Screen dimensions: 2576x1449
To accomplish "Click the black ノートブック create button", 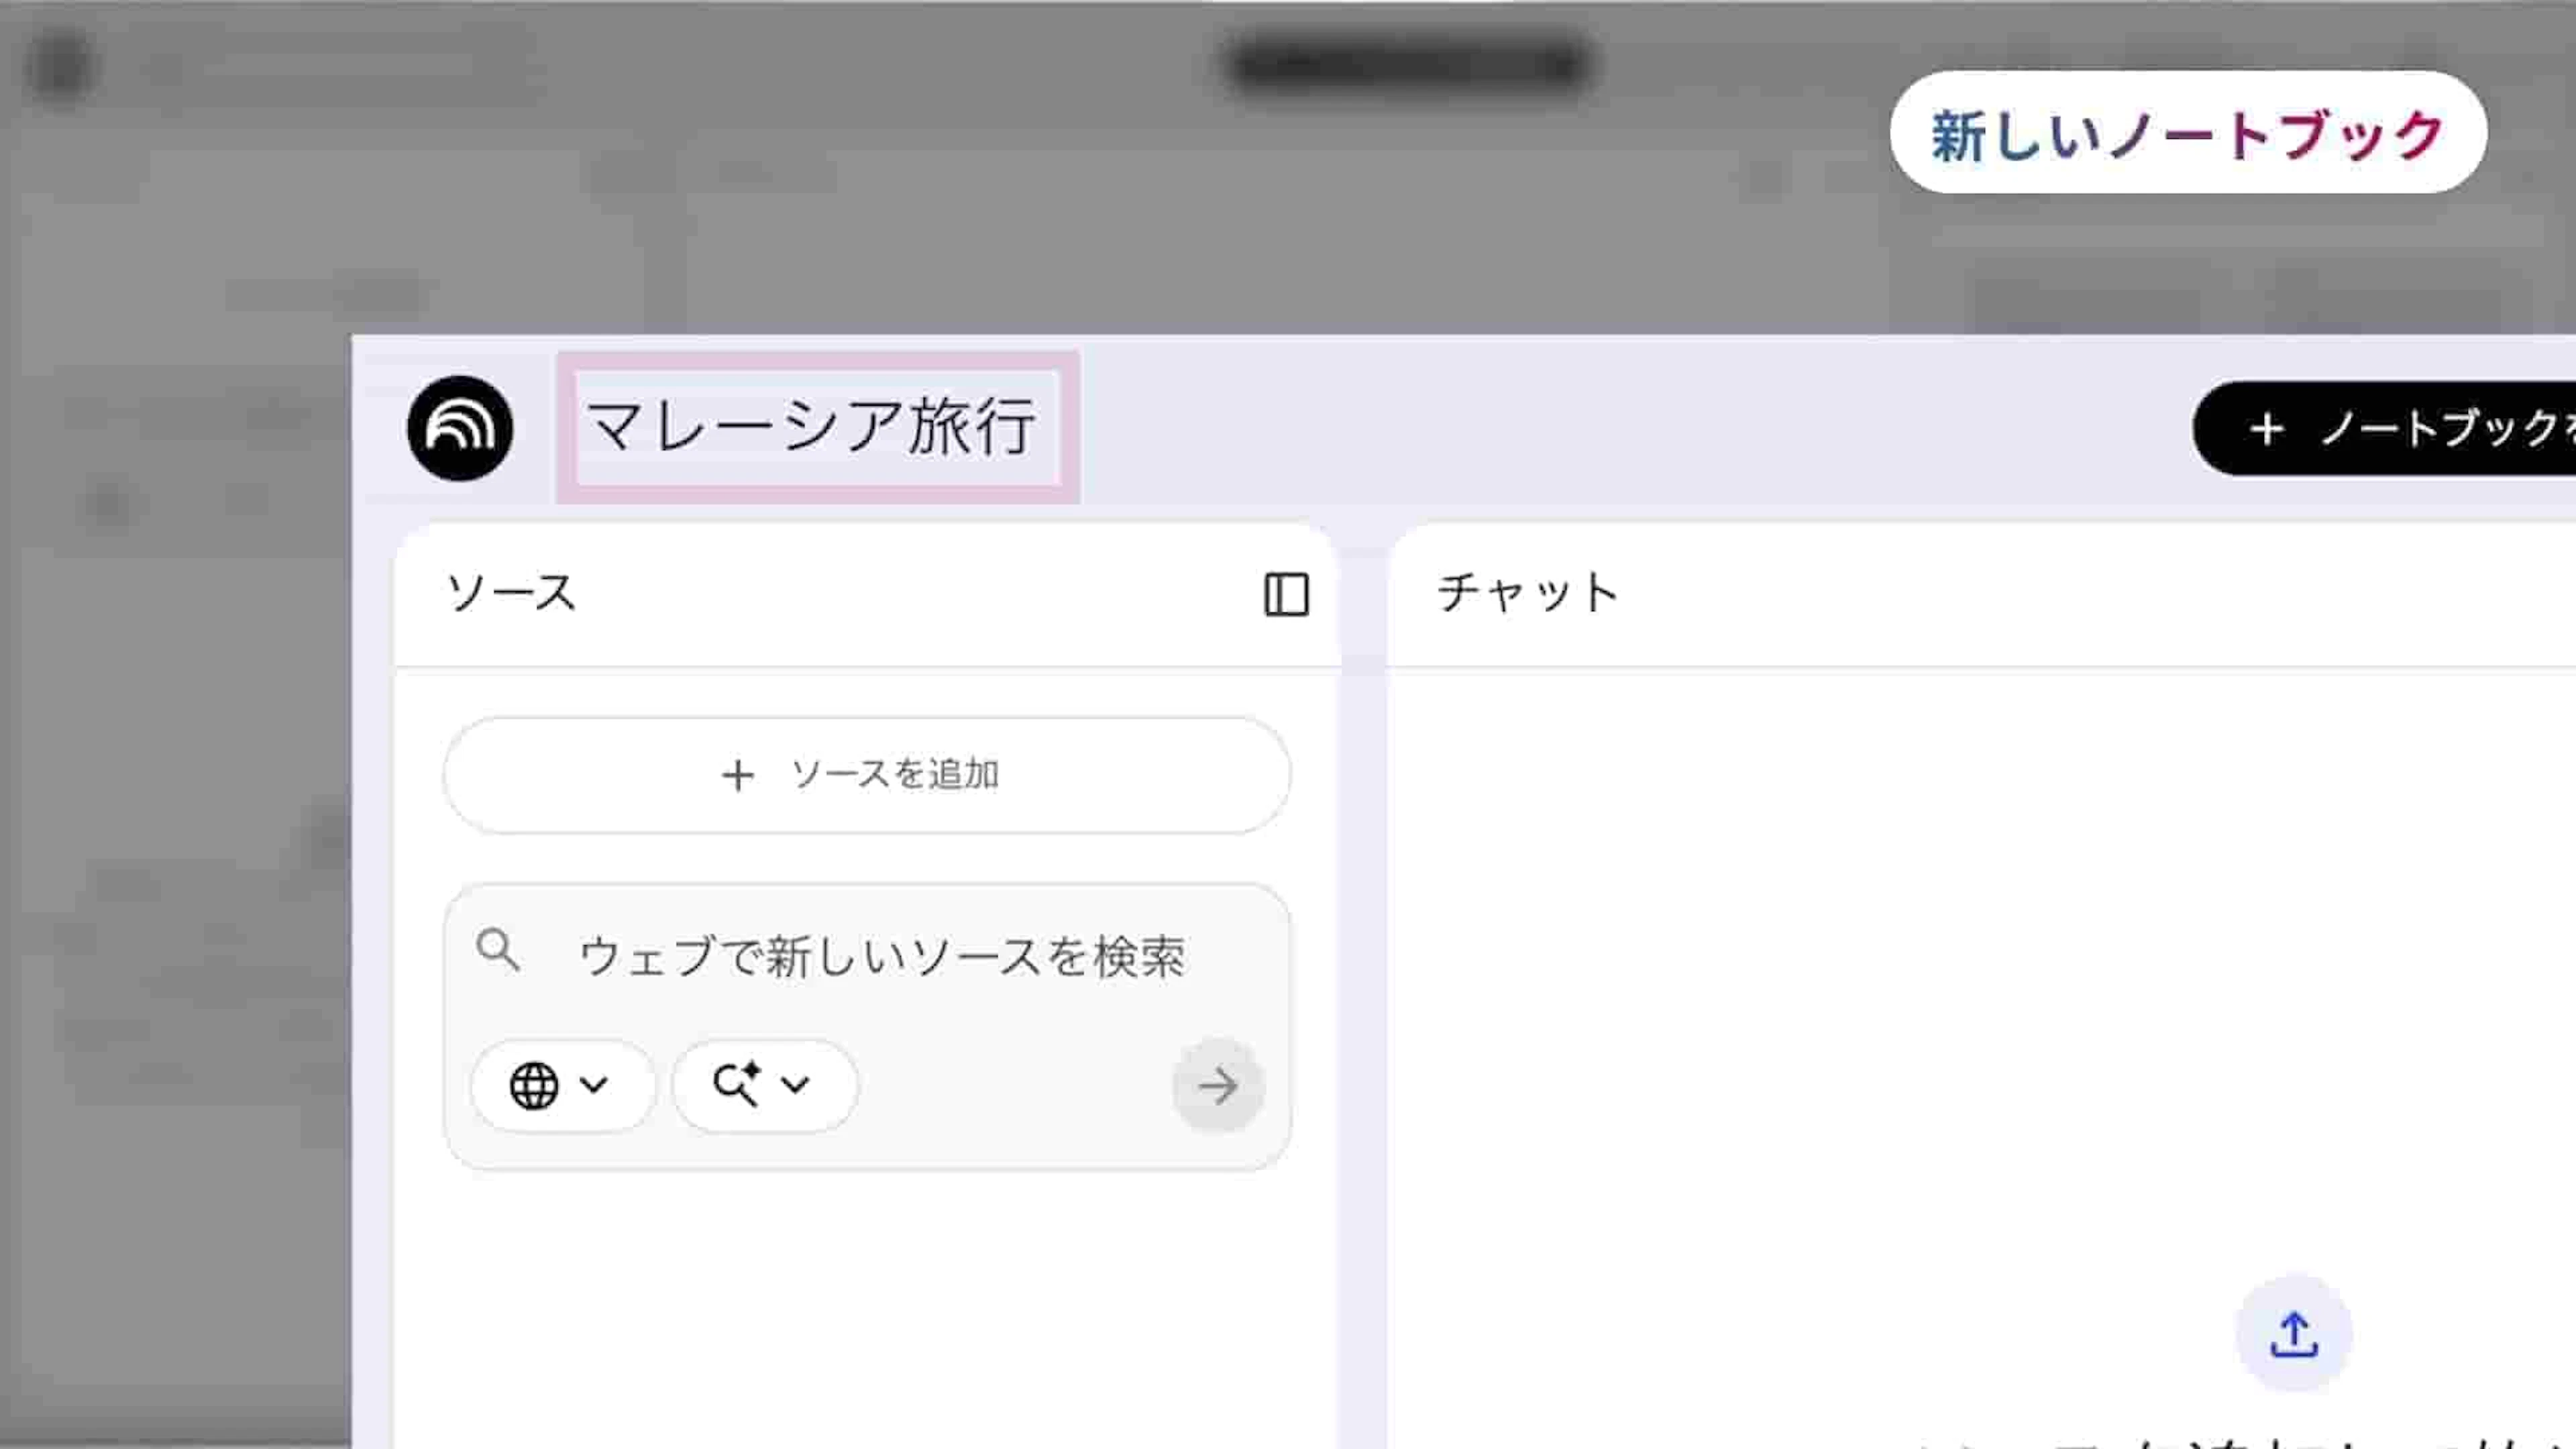I will 2400,429.
